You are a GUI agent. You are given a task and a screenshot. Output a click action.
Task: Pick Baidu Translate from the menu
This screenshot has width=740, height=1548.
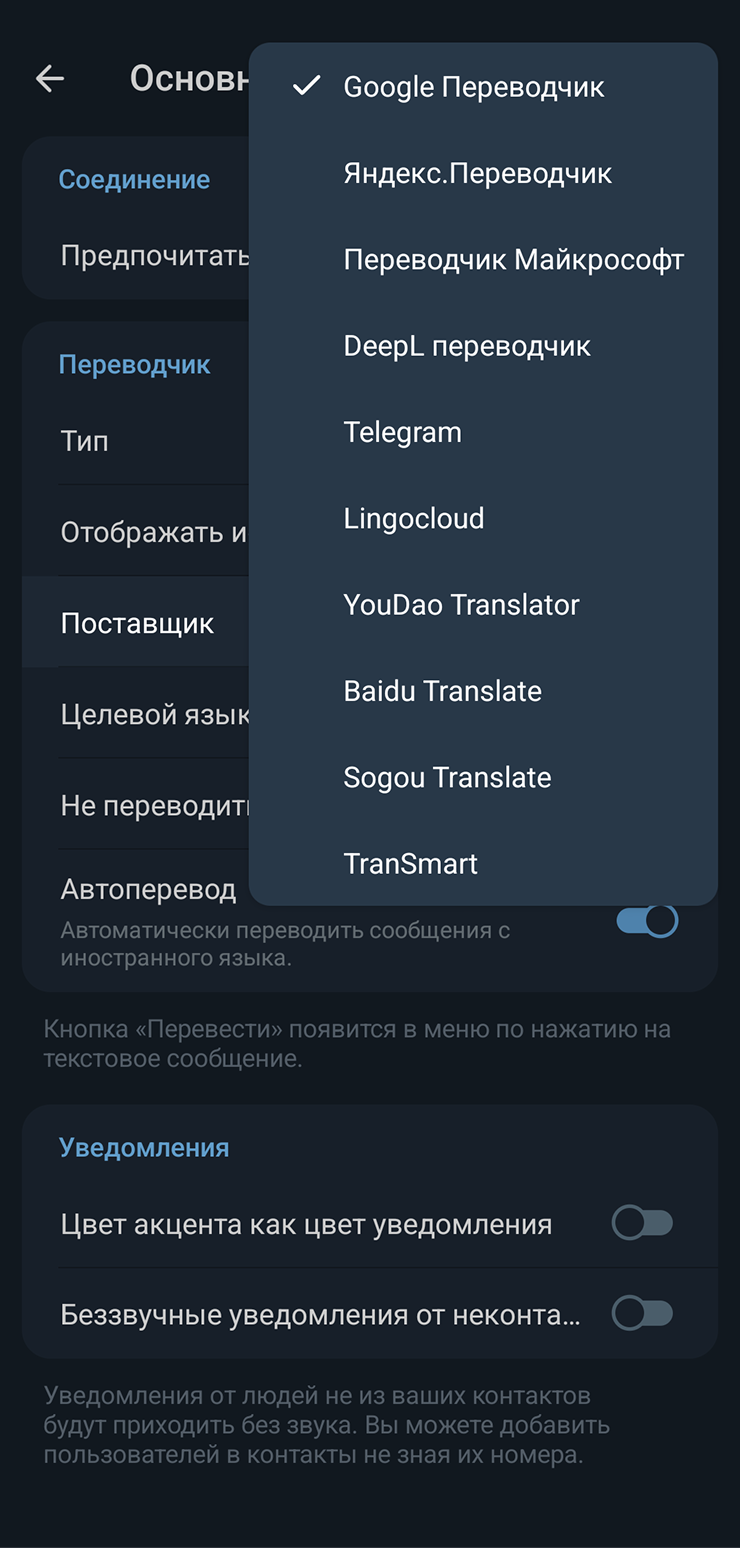[442, 691]
